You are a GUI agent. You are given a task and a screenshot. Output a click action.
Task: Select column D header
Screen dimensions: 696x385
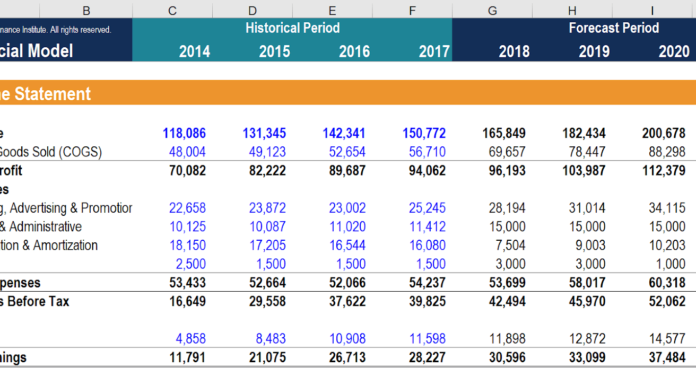pos(252,10)
